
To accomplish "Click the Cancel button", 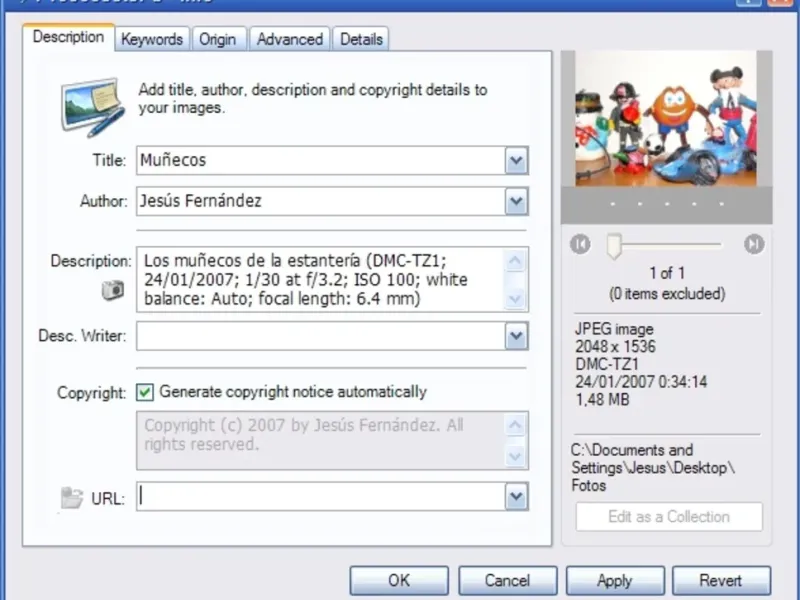I will tap(507, 581).
